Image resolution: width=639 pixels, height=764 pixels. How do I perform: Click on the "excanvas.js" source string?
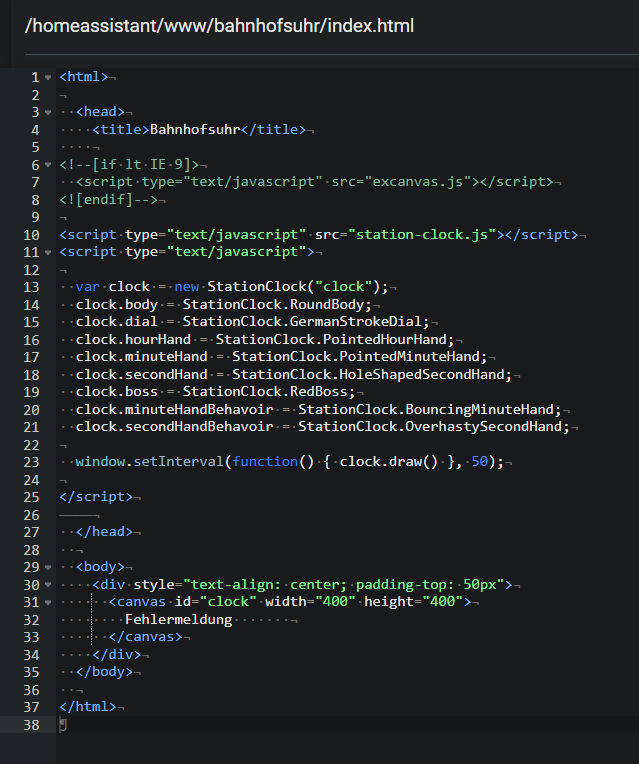421,182
